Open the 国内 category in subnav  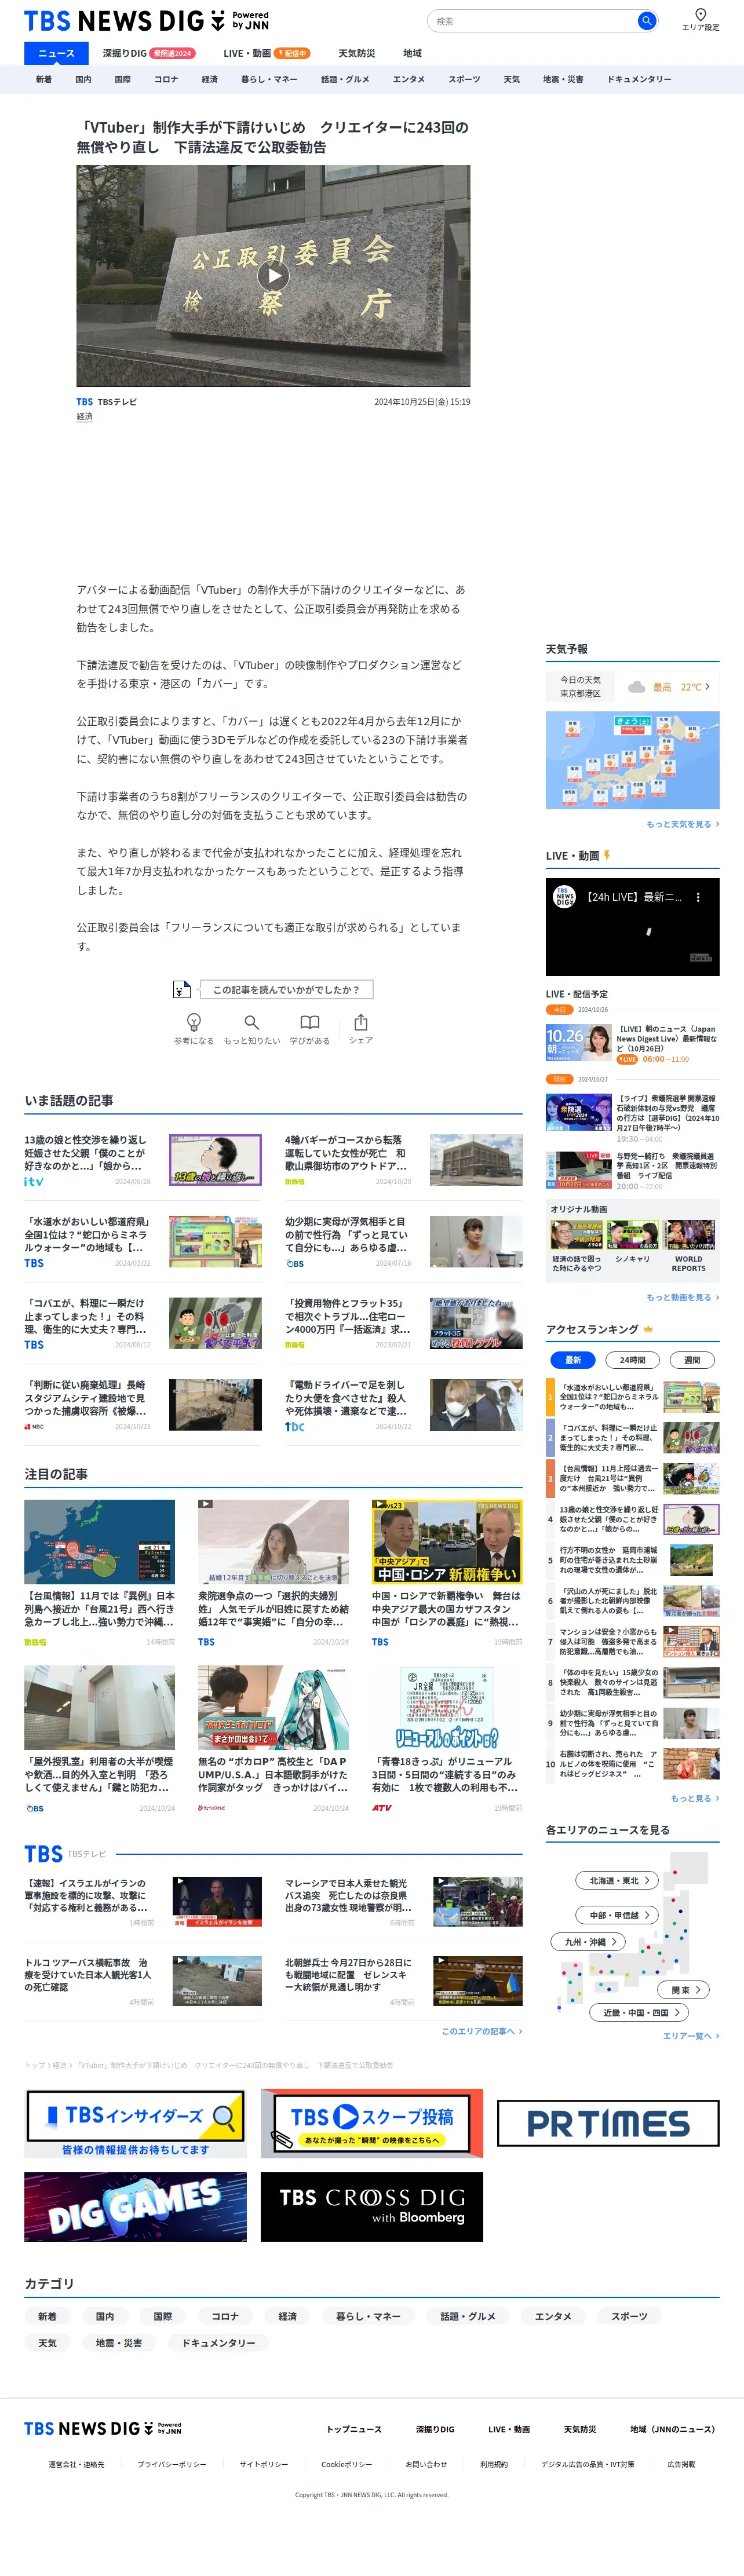[x=83, y=79]
